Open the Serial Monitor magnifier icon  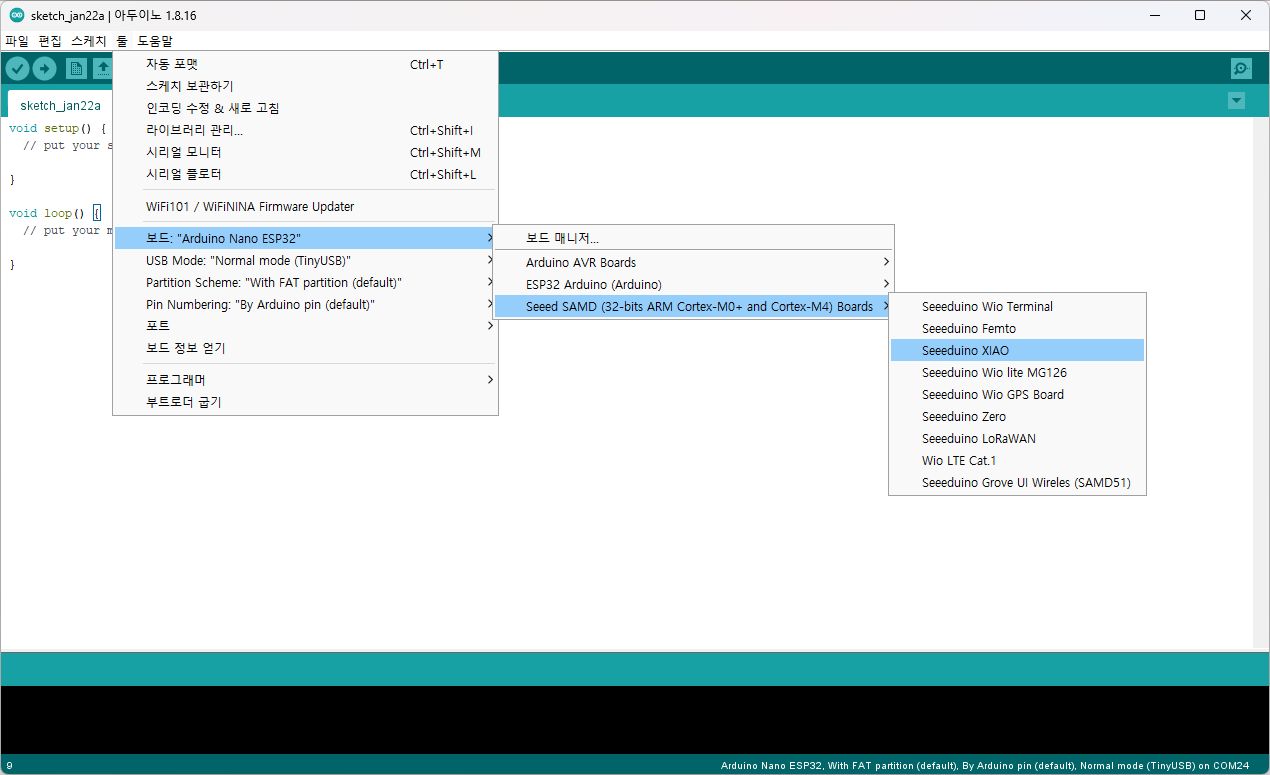(1241, 68)
